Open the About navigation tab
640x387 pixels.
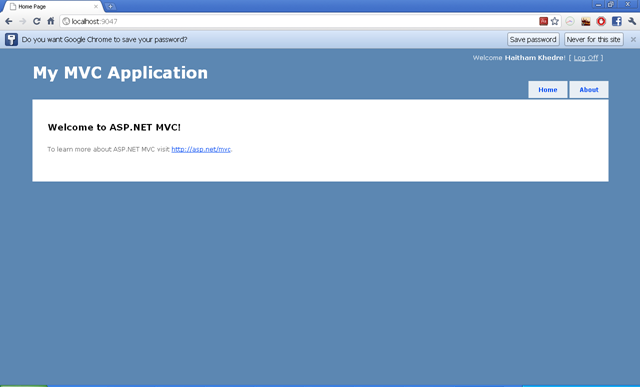[x=589, y=90]
